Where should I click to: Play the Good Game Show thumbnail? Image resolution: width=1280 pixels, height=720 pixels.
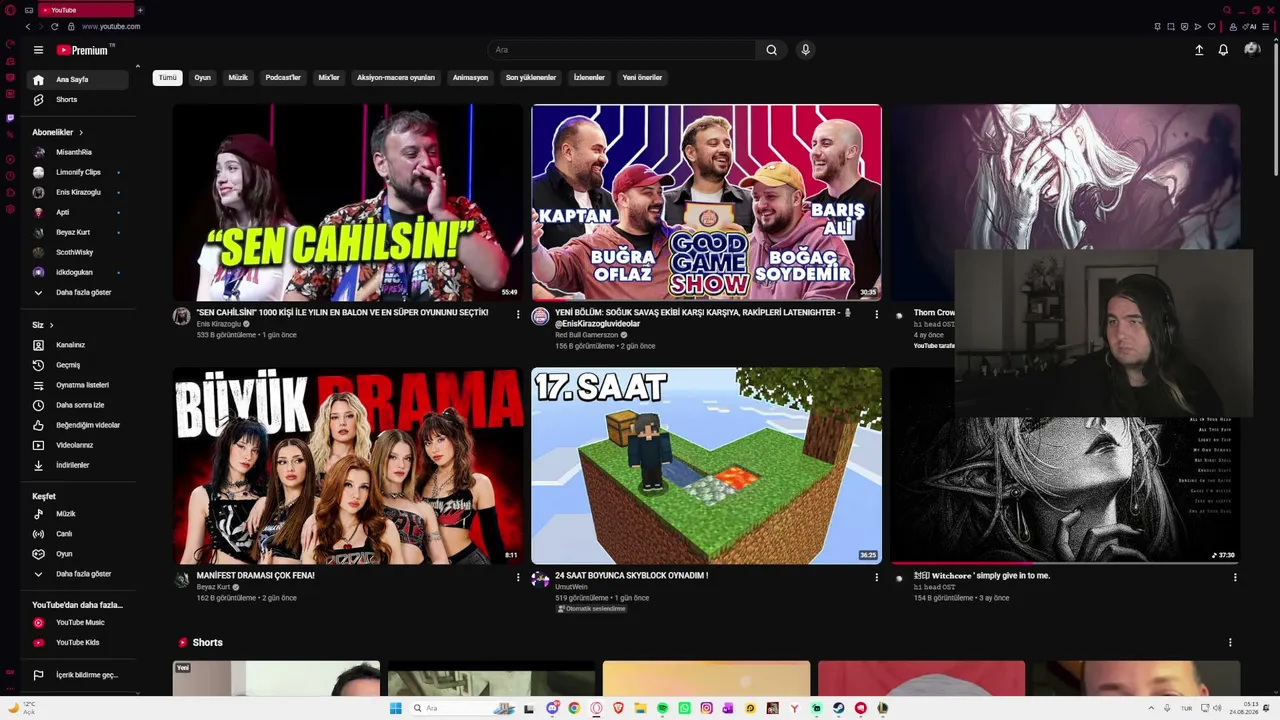click(706, 203)
